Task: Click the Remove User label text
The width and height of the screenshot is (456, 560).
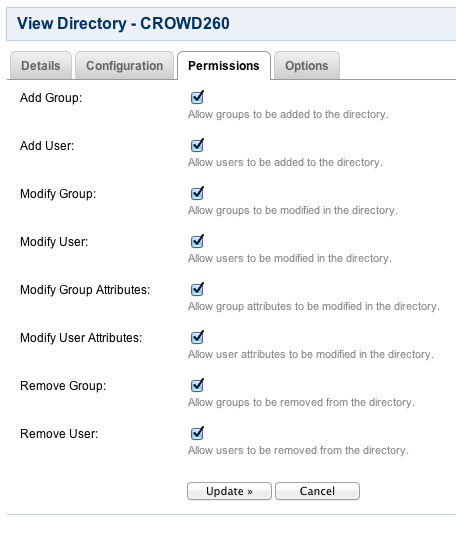Action: [59, 434]
